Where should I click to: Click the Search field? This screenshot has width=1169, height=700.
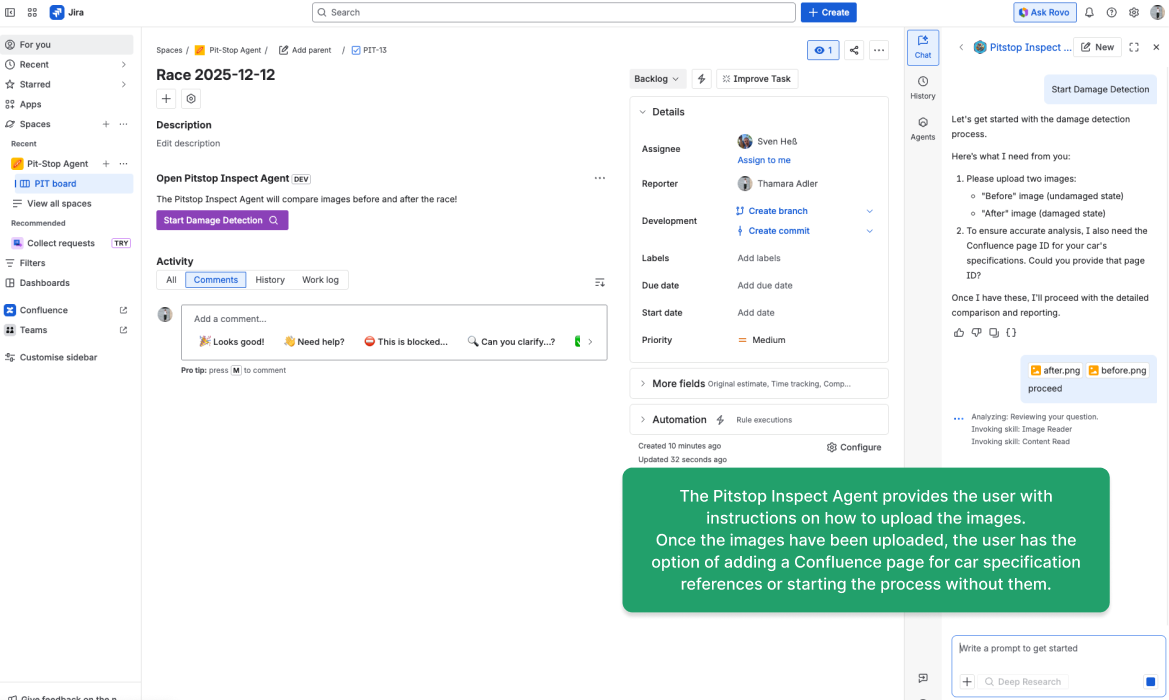point(554,13)
